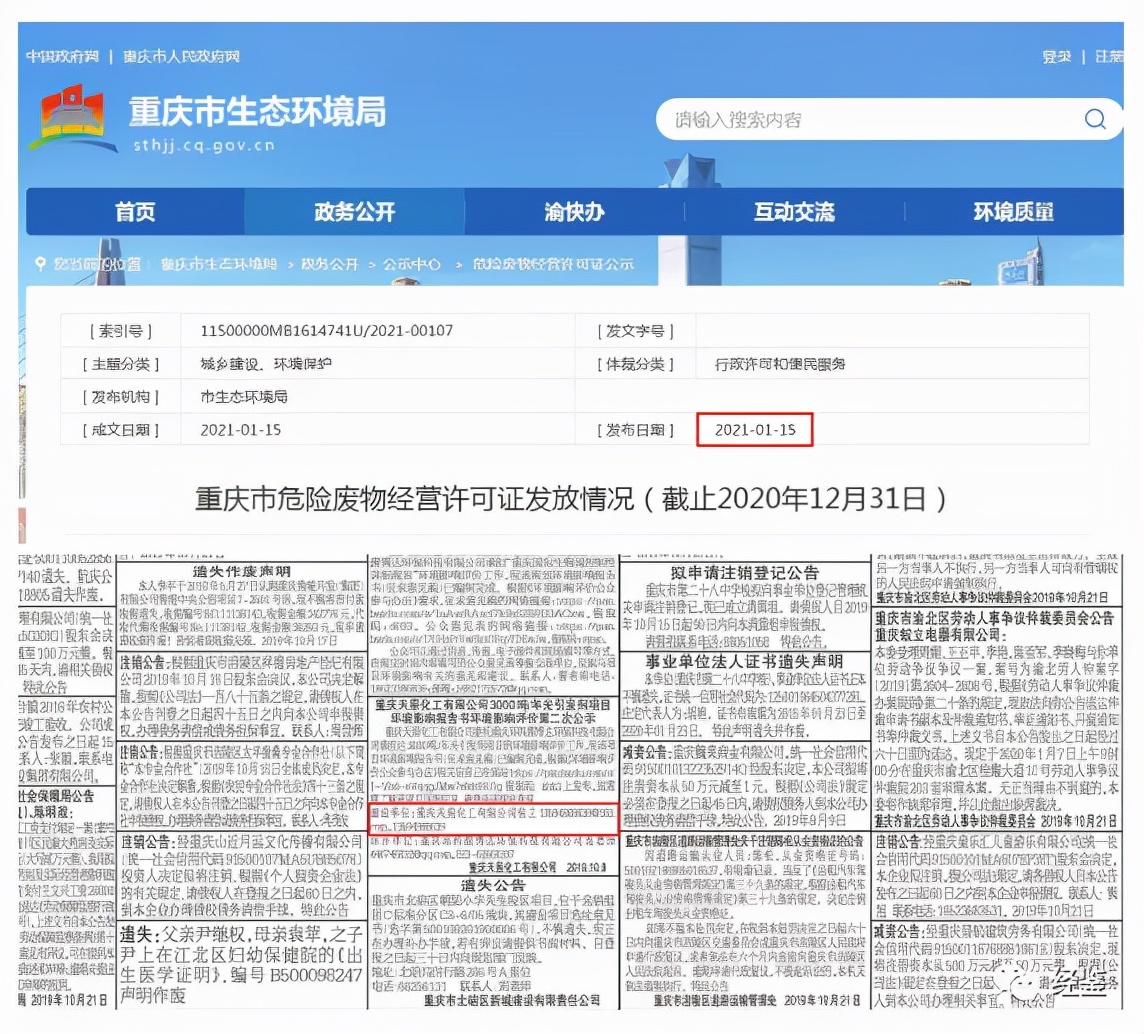
Task: Open the 首页 home menu
Action: [x=135, y=211]
